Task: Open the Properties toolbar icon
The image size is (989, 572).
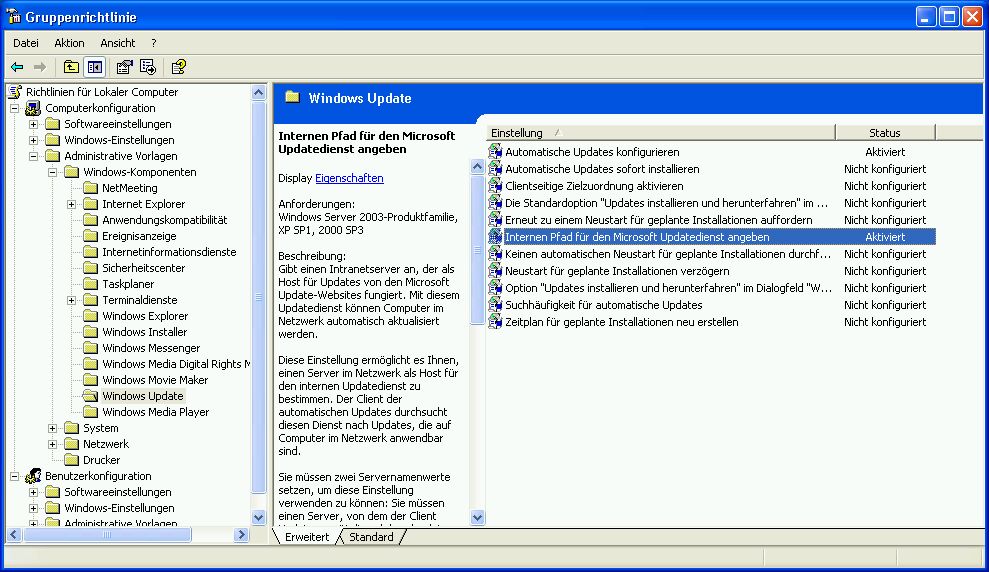Action: 124,67
